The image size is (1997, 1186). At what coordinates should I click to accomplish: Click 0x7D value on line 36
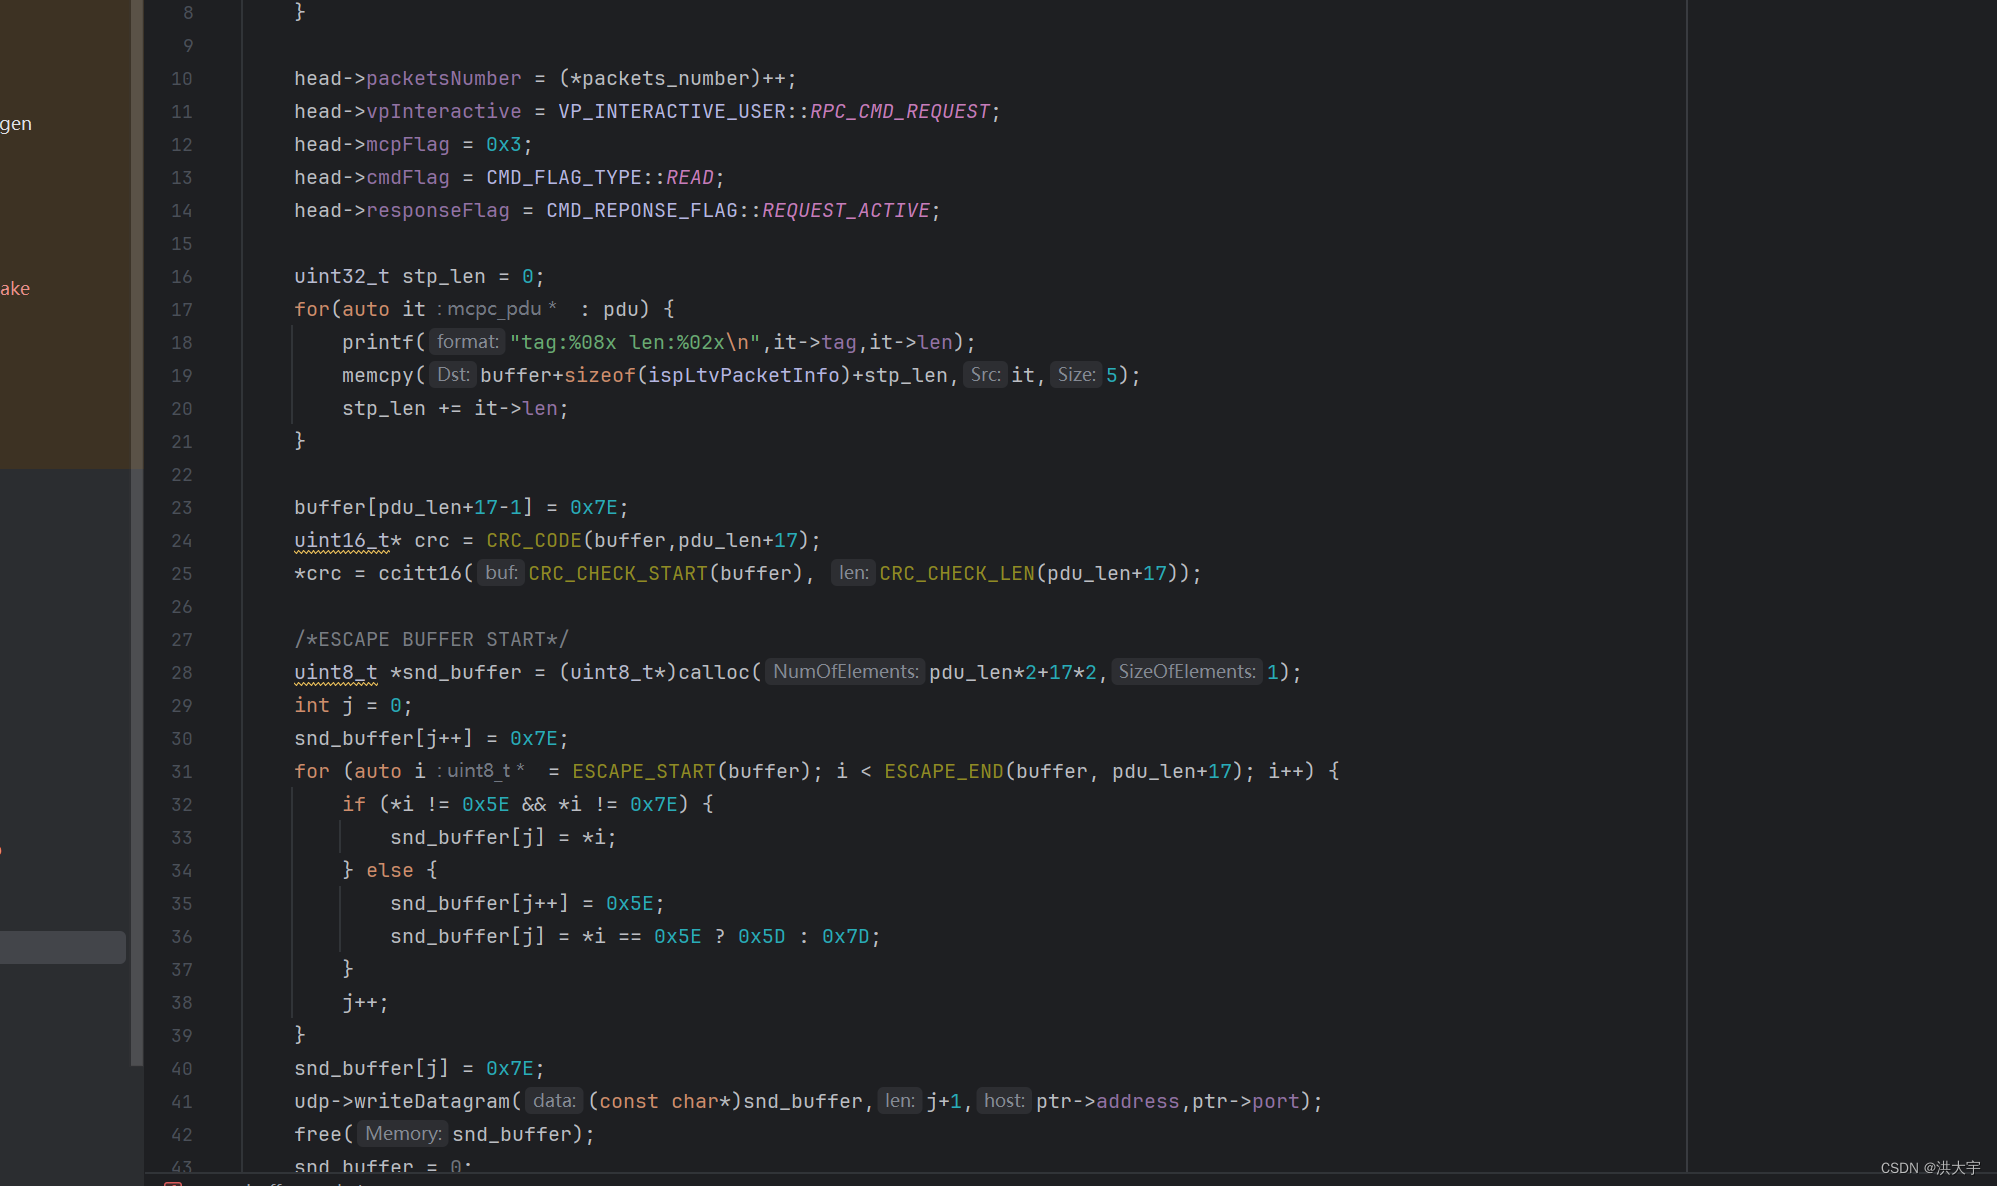(846, 937)
